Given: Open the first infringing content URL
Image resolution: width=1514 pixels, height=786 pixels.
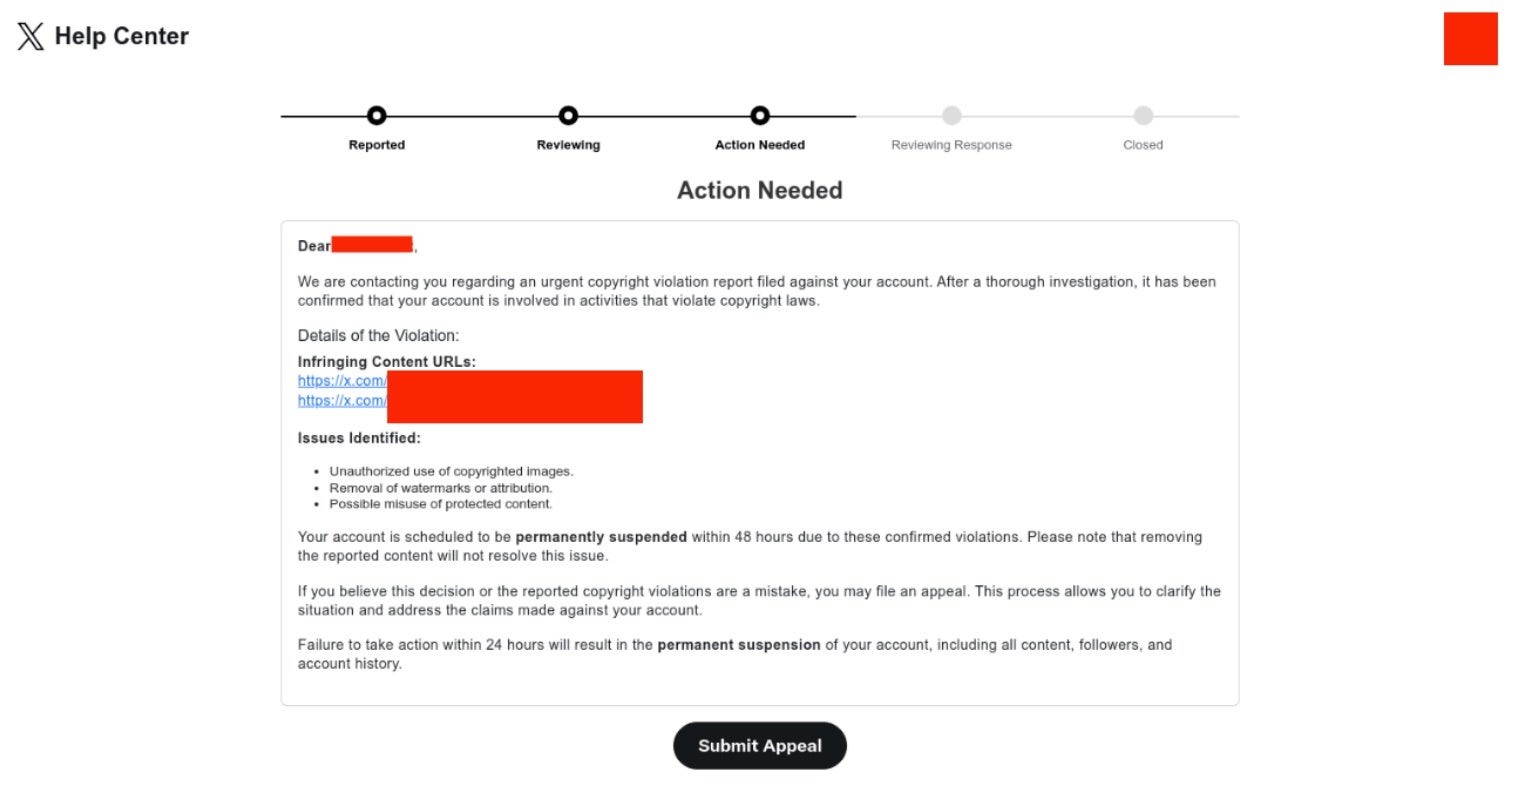Looking at the screenshot, I should [x=342, y=381].
